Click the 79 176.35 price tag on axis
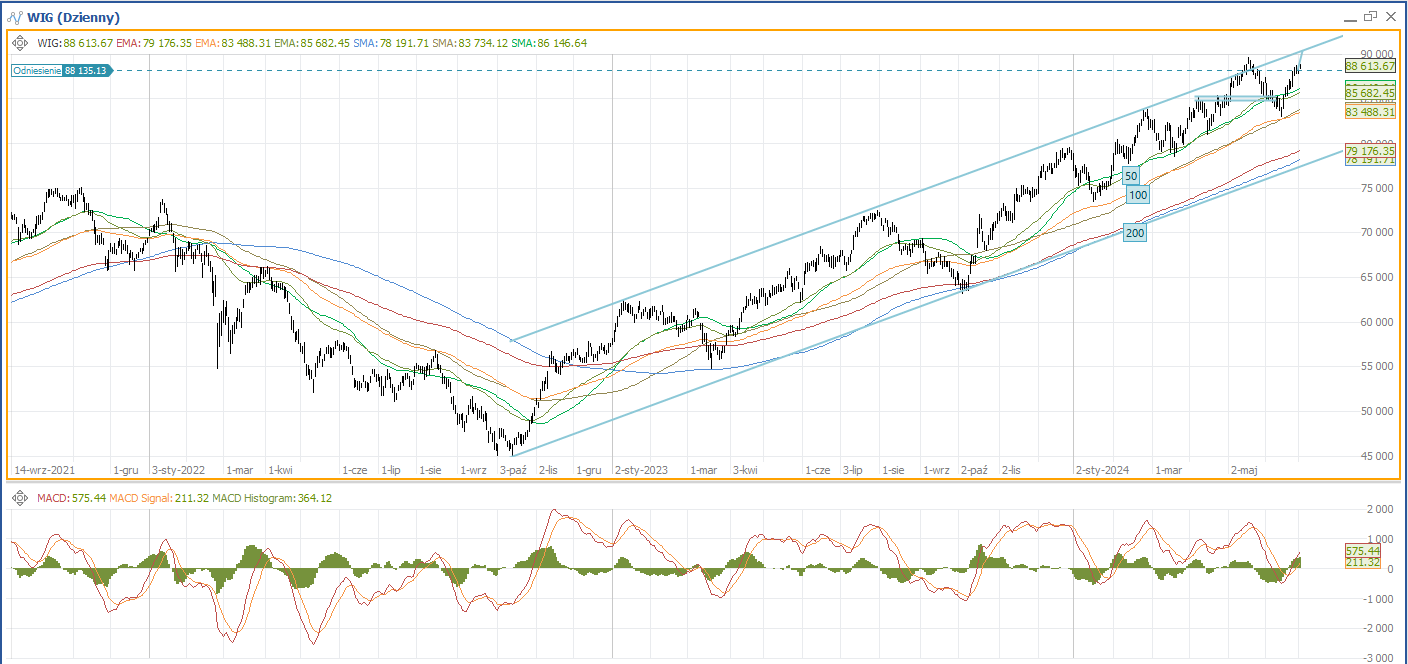 coord(1370,151)
